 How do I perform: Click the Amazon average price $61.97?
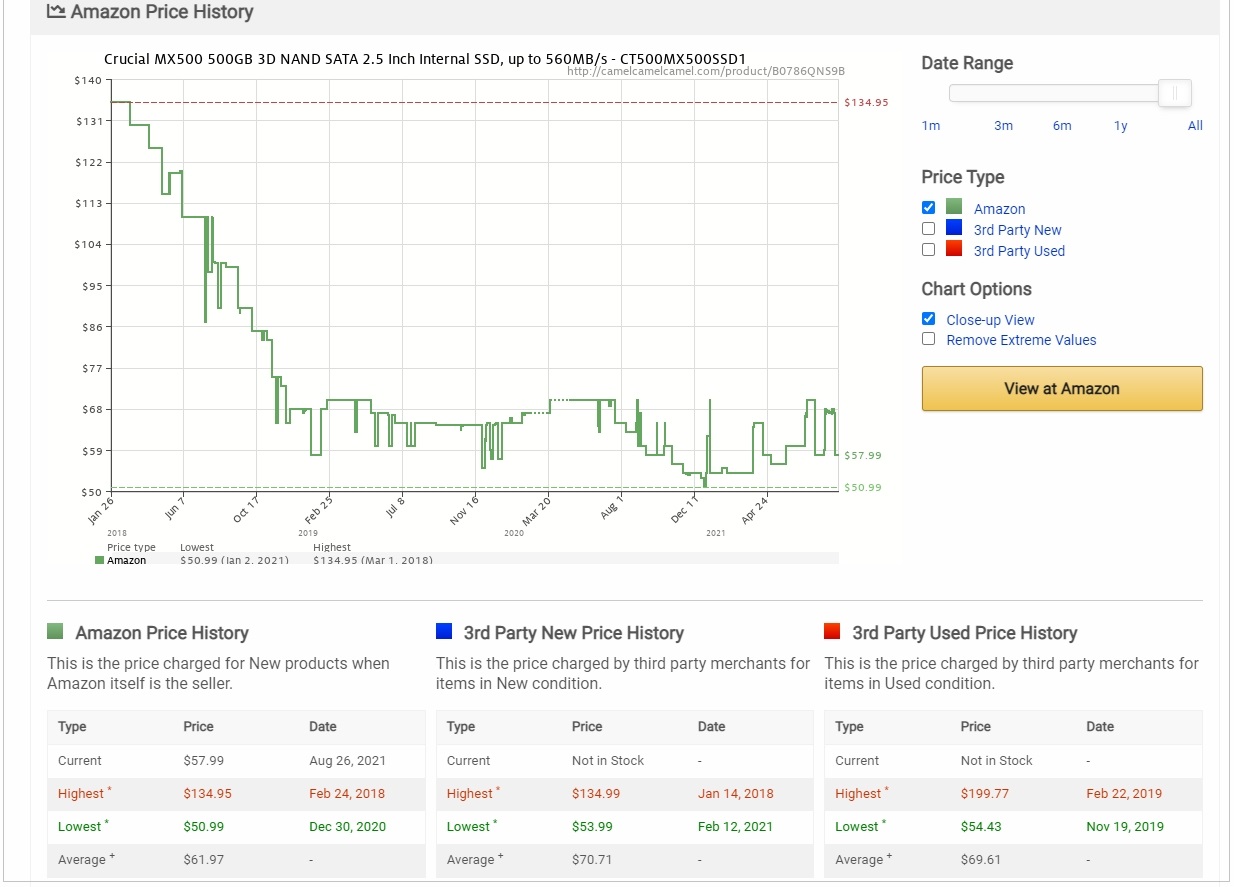[203, 859]
